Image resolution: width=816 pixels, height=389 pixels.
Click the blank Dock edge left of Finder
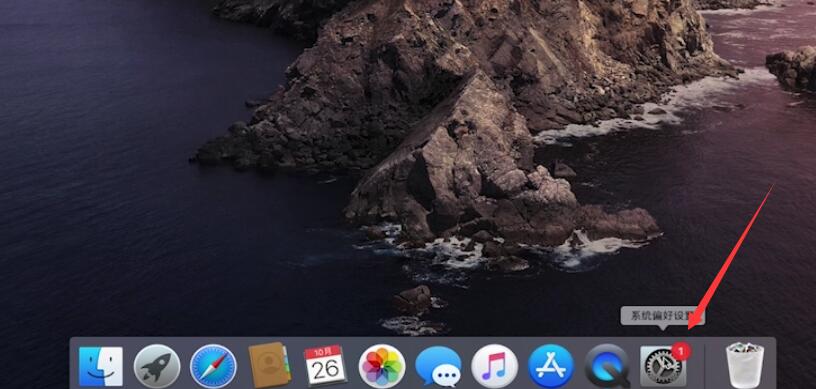pos(74,365)
